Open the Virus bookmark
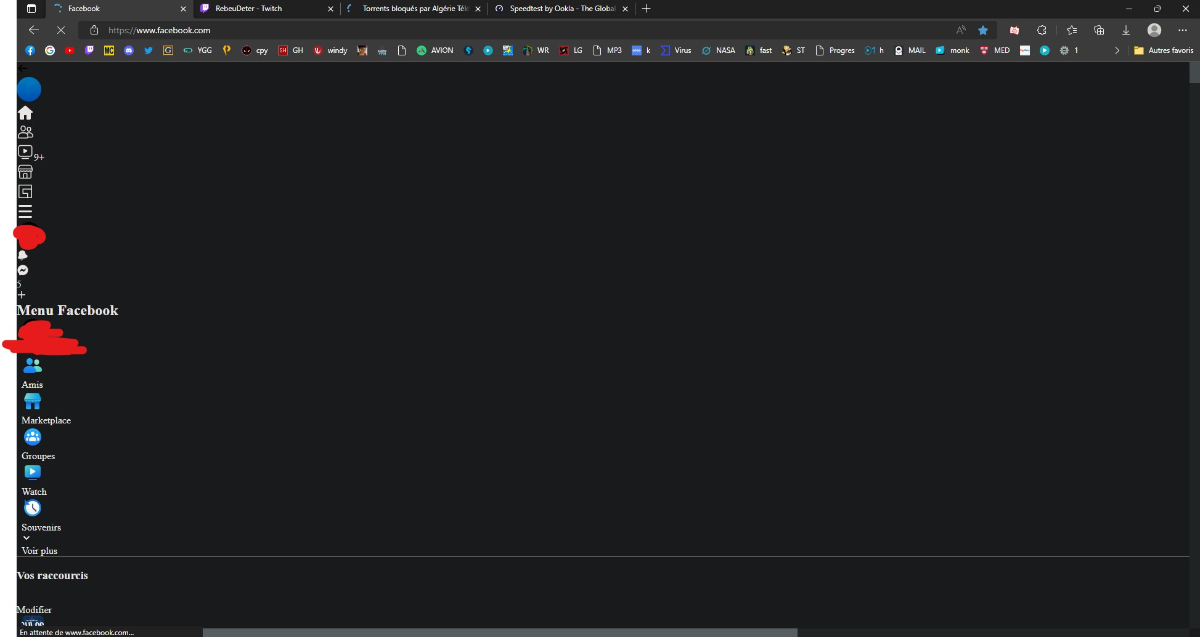This screenshot has width=1200, height=637. [x=675, y=50]
